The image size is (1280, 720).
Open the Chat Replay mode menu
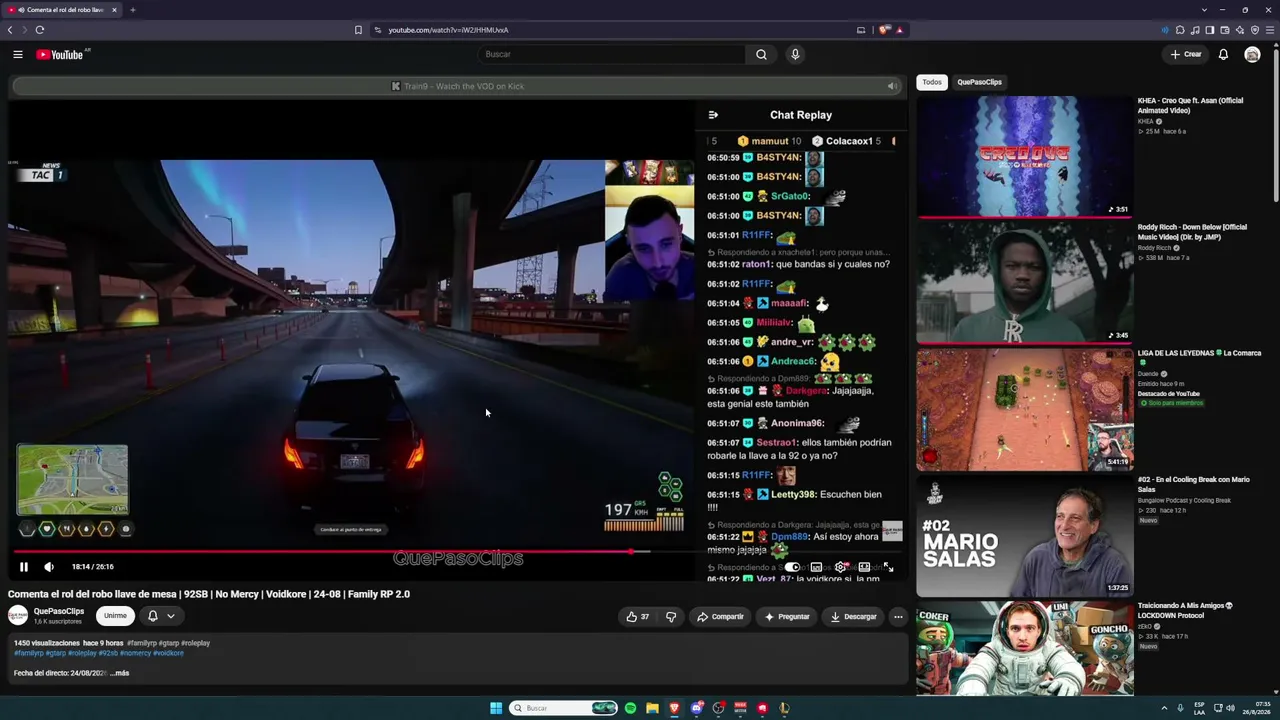point(713,115)
